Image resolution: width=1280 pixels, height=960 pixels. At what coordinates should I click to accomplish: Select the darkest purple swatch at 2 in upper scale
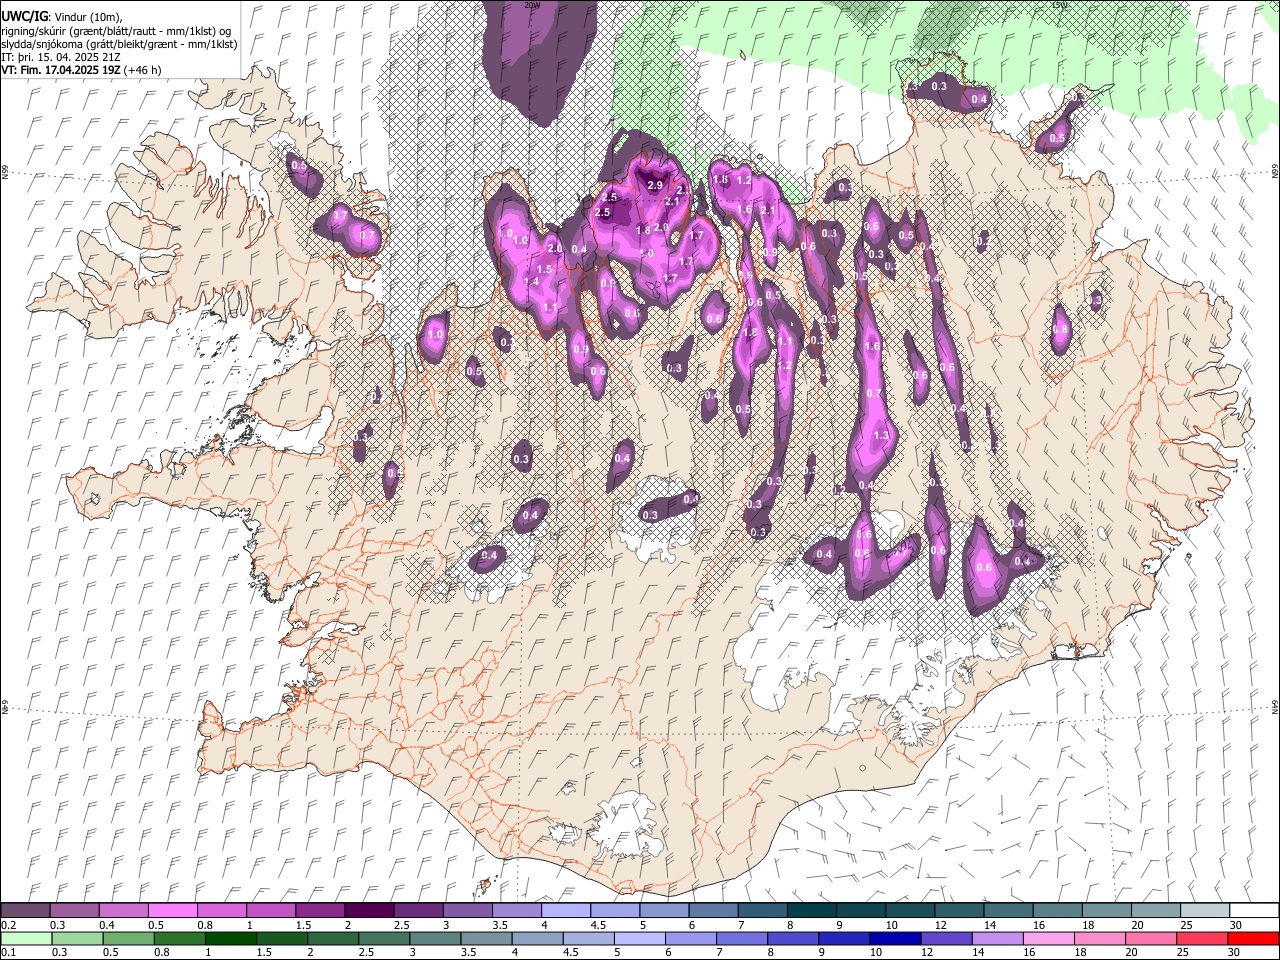(369, 910)
